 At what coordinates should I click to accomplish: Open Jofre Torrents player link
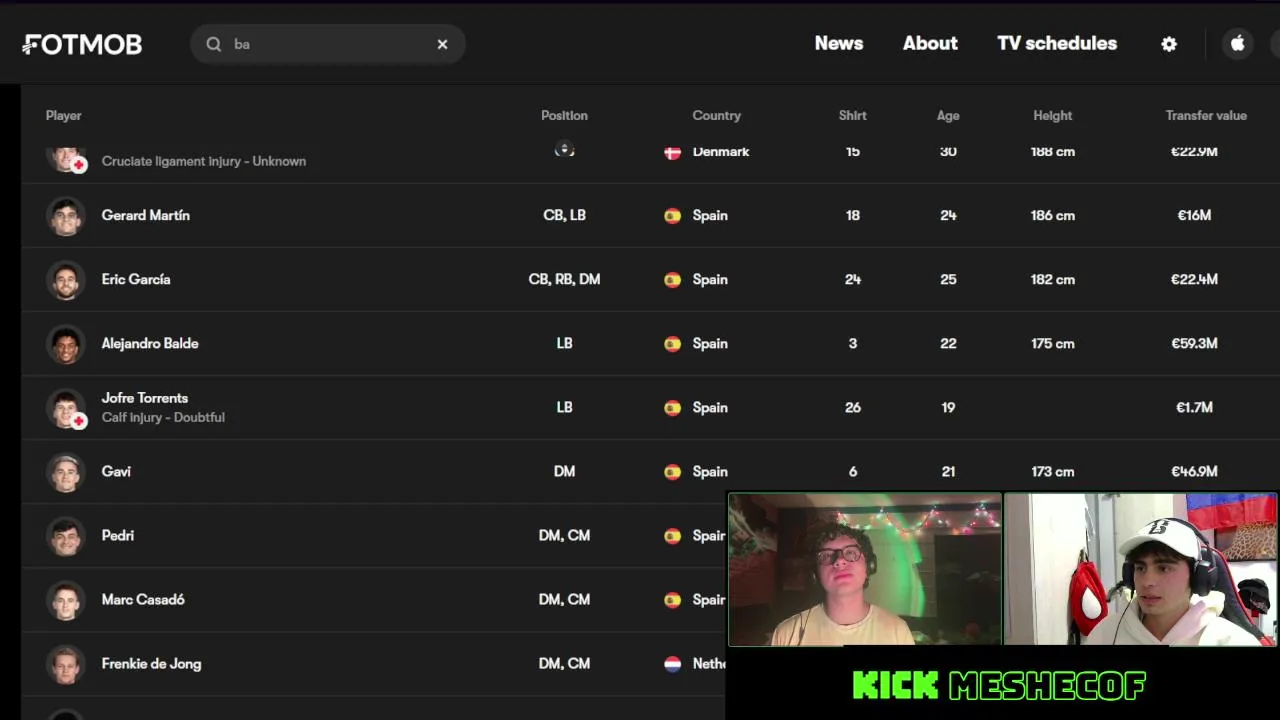(x=145, y=398)
